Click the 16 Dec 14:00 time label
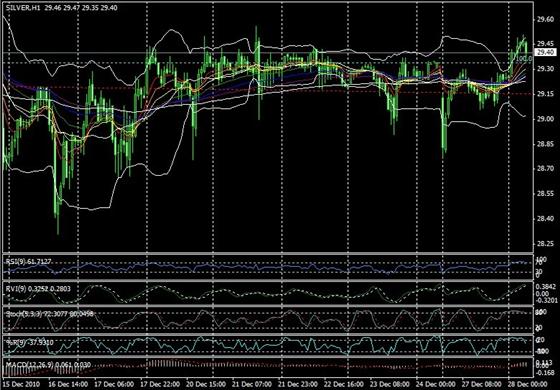Viewport: 560px width, 390px height. tap(69, 384)
